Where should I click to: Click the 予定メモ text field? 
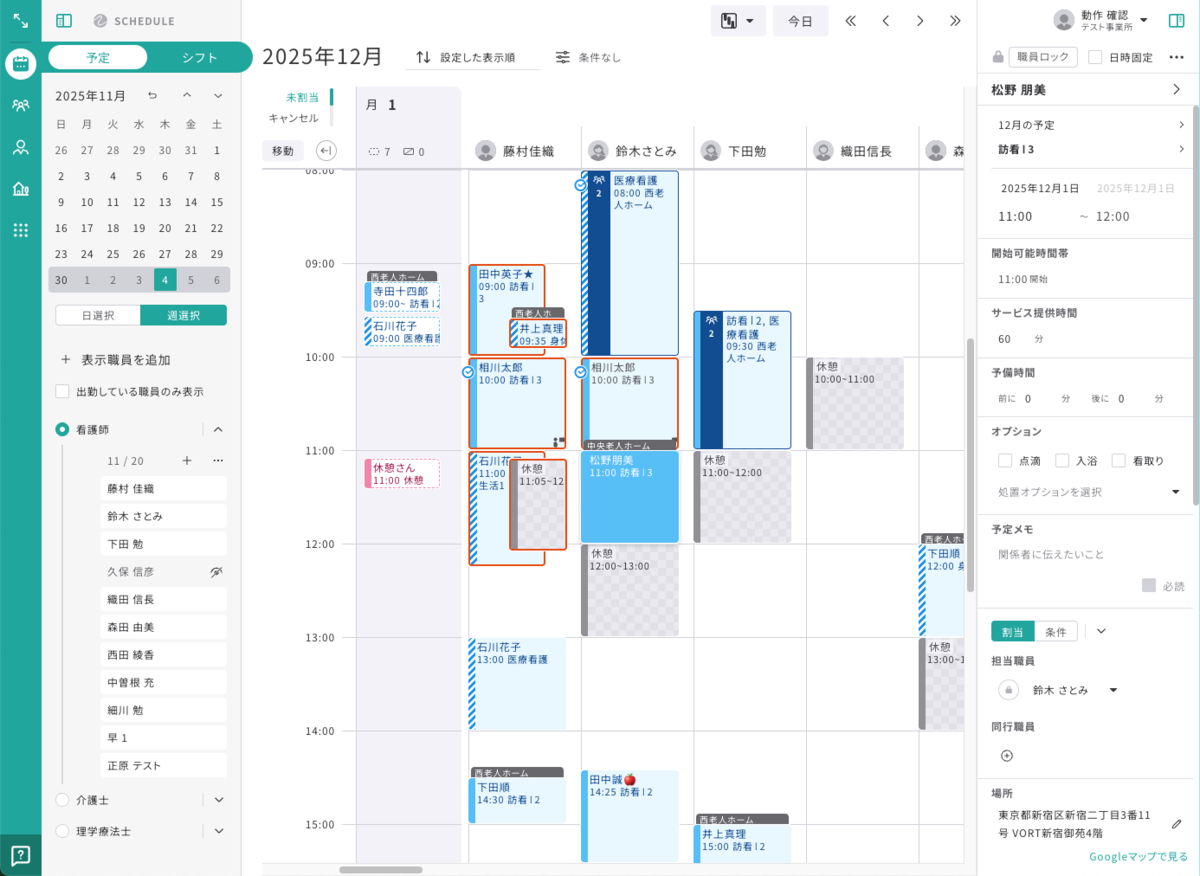pos(1088,554)
